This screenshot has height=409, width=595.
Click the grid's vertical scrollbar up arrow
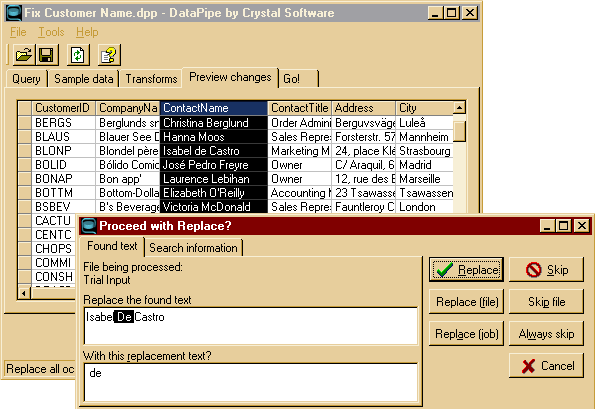tap(459, 108)
